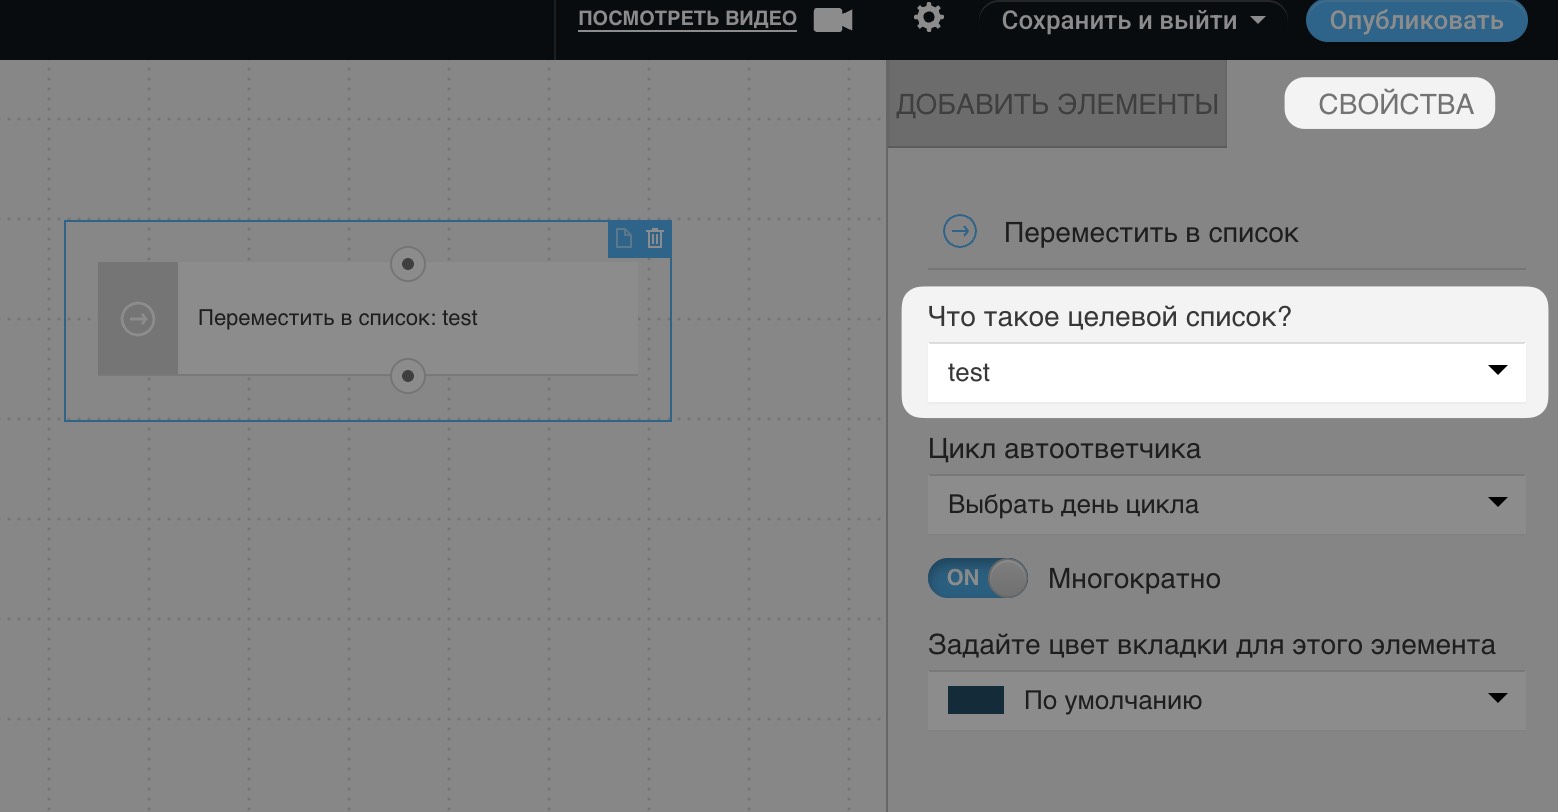
Task: Click the 'Что такое целевой список?' label
Action: (1110, 317)
